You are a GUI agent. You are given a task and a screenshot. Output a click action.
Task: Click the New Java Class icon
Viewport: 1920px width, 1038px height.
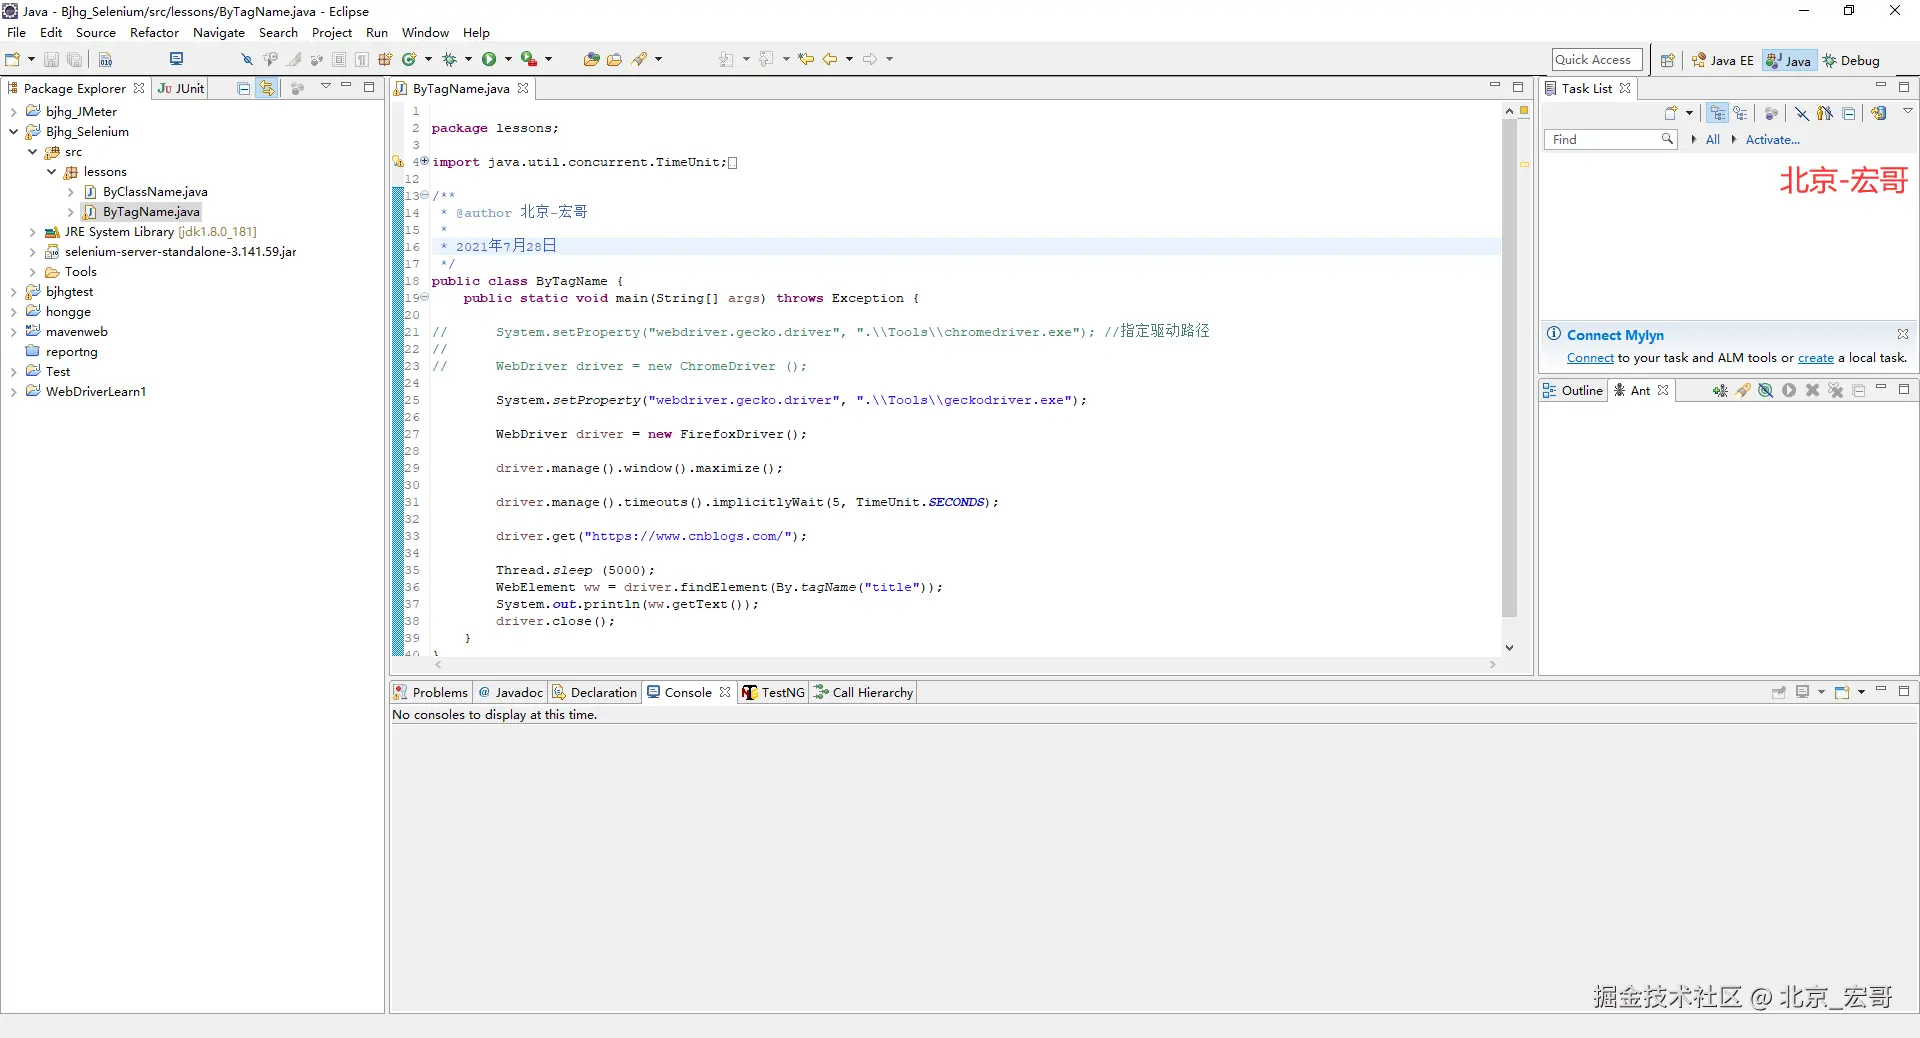click(x=409, y=60)
